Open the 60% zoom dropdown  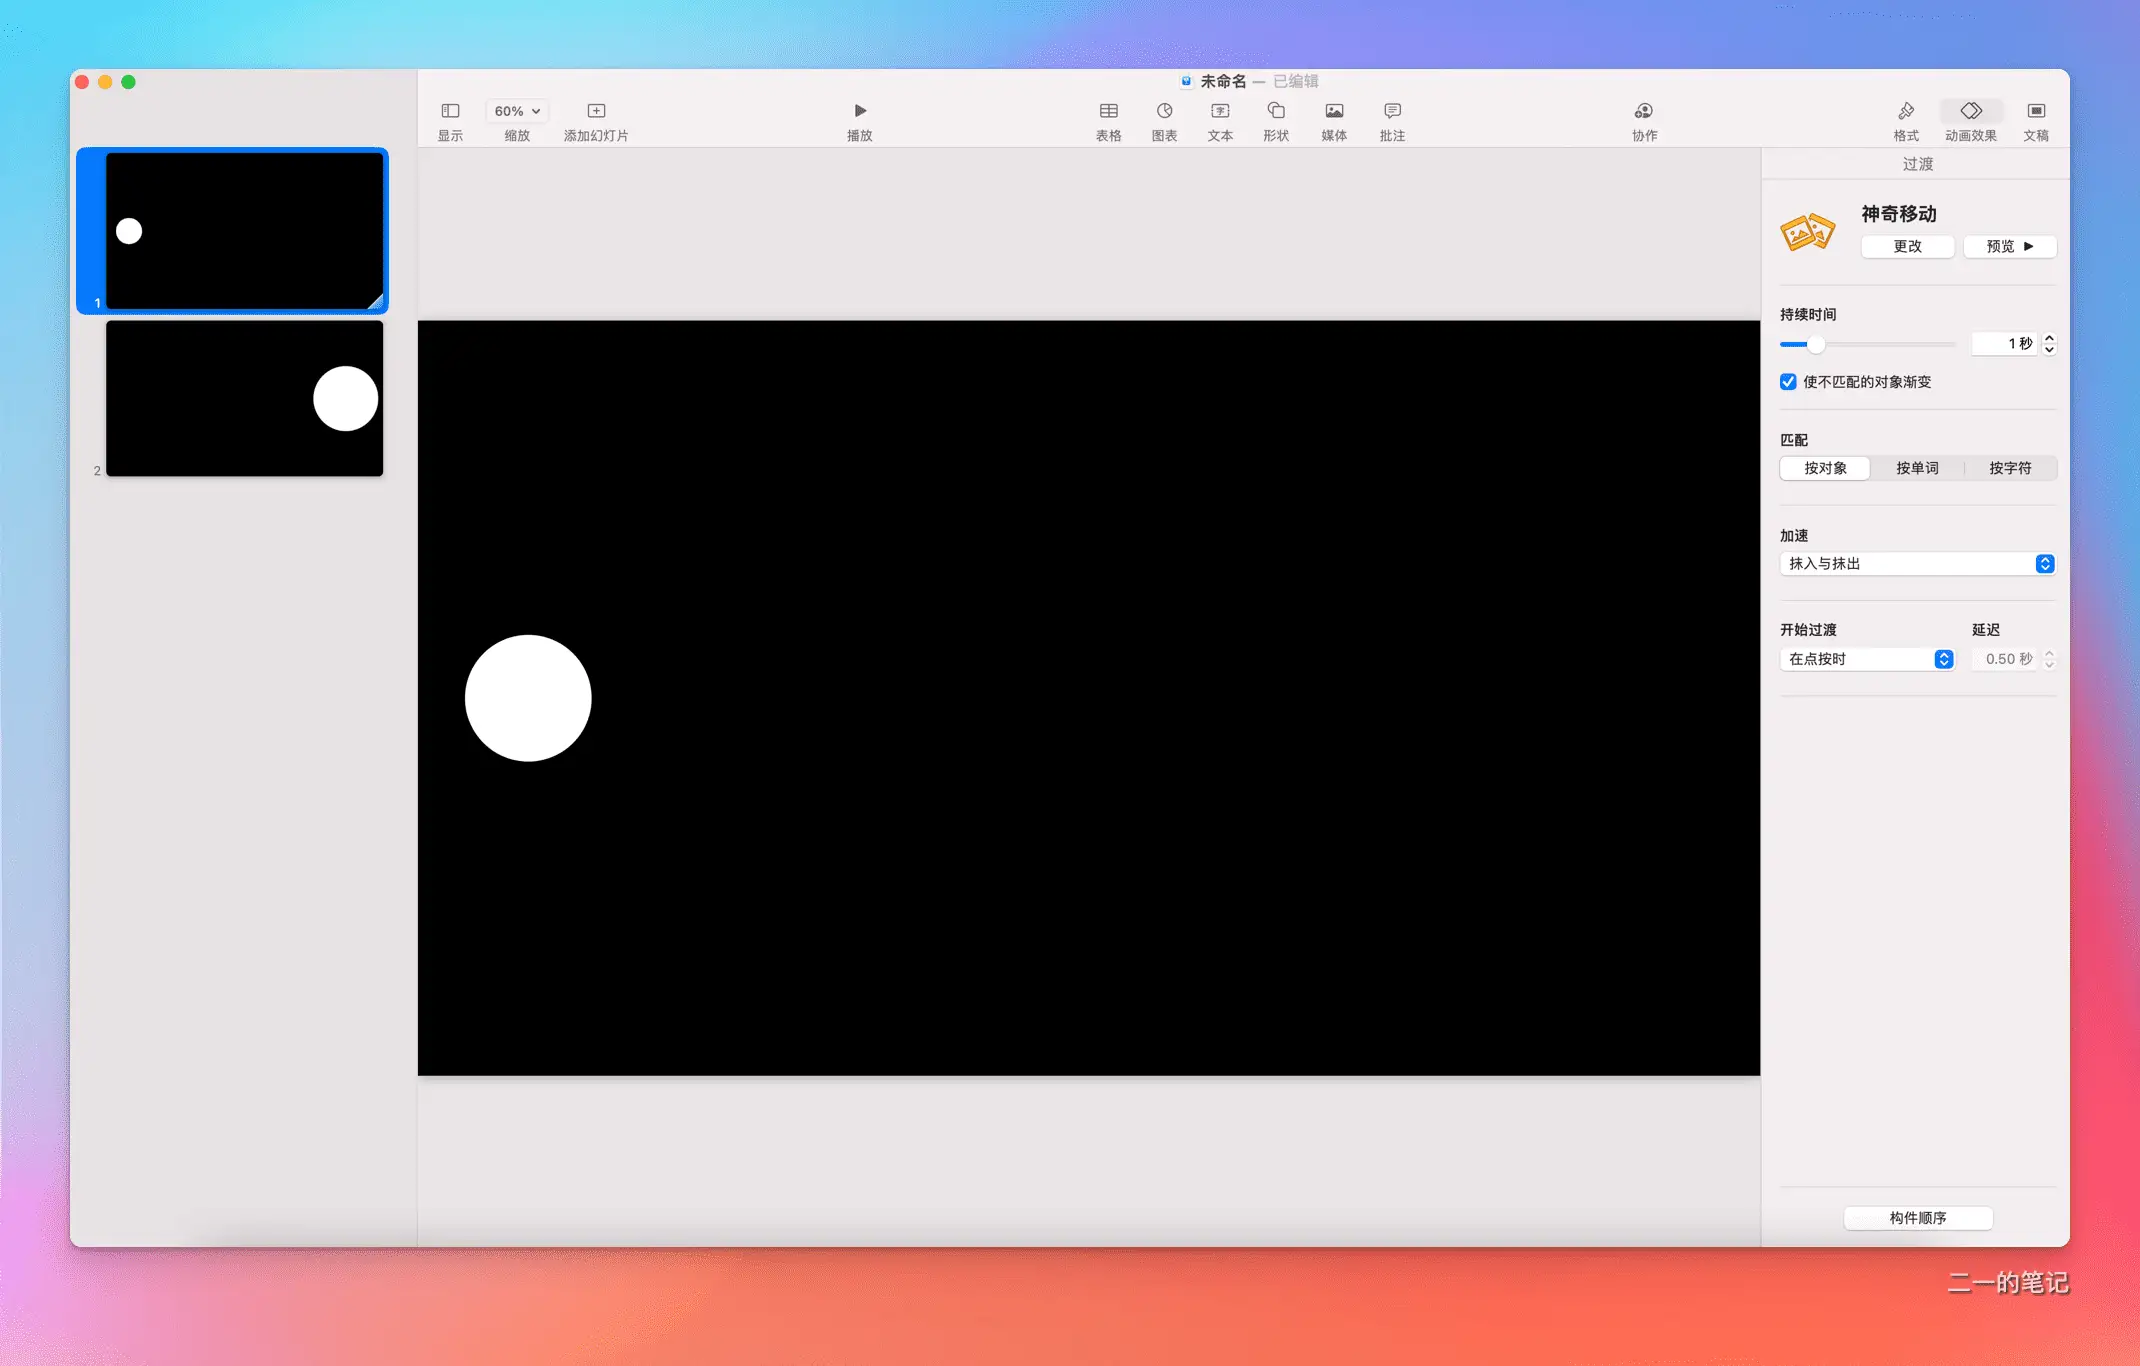(x=517, y=111)
